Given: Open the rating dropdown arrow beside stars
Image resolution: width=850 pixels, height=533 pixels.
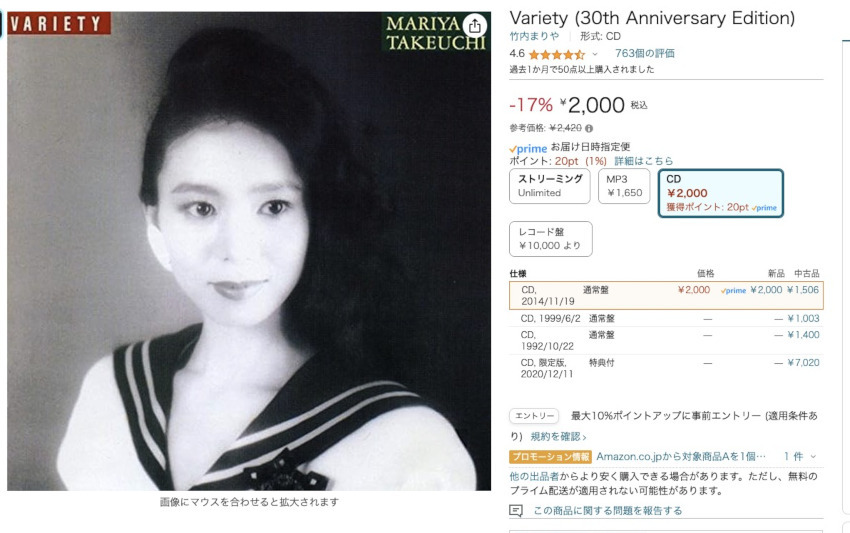Looking at the screenshot, I should pos(595,54).
